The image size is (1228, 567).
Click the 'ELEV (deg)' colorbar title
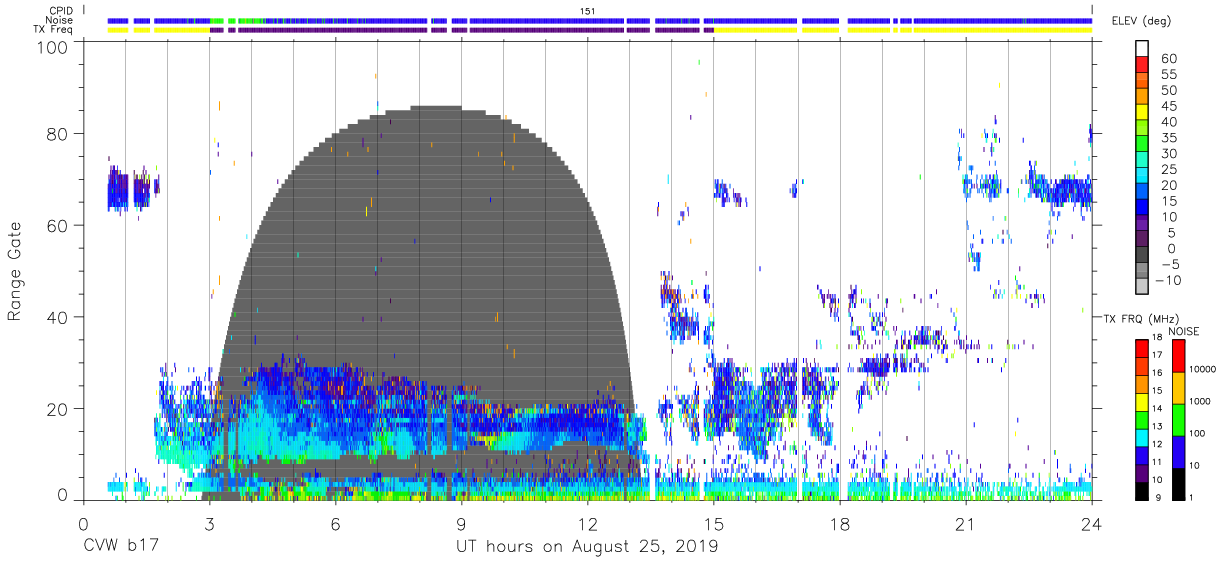click(x=1140, y=20)
